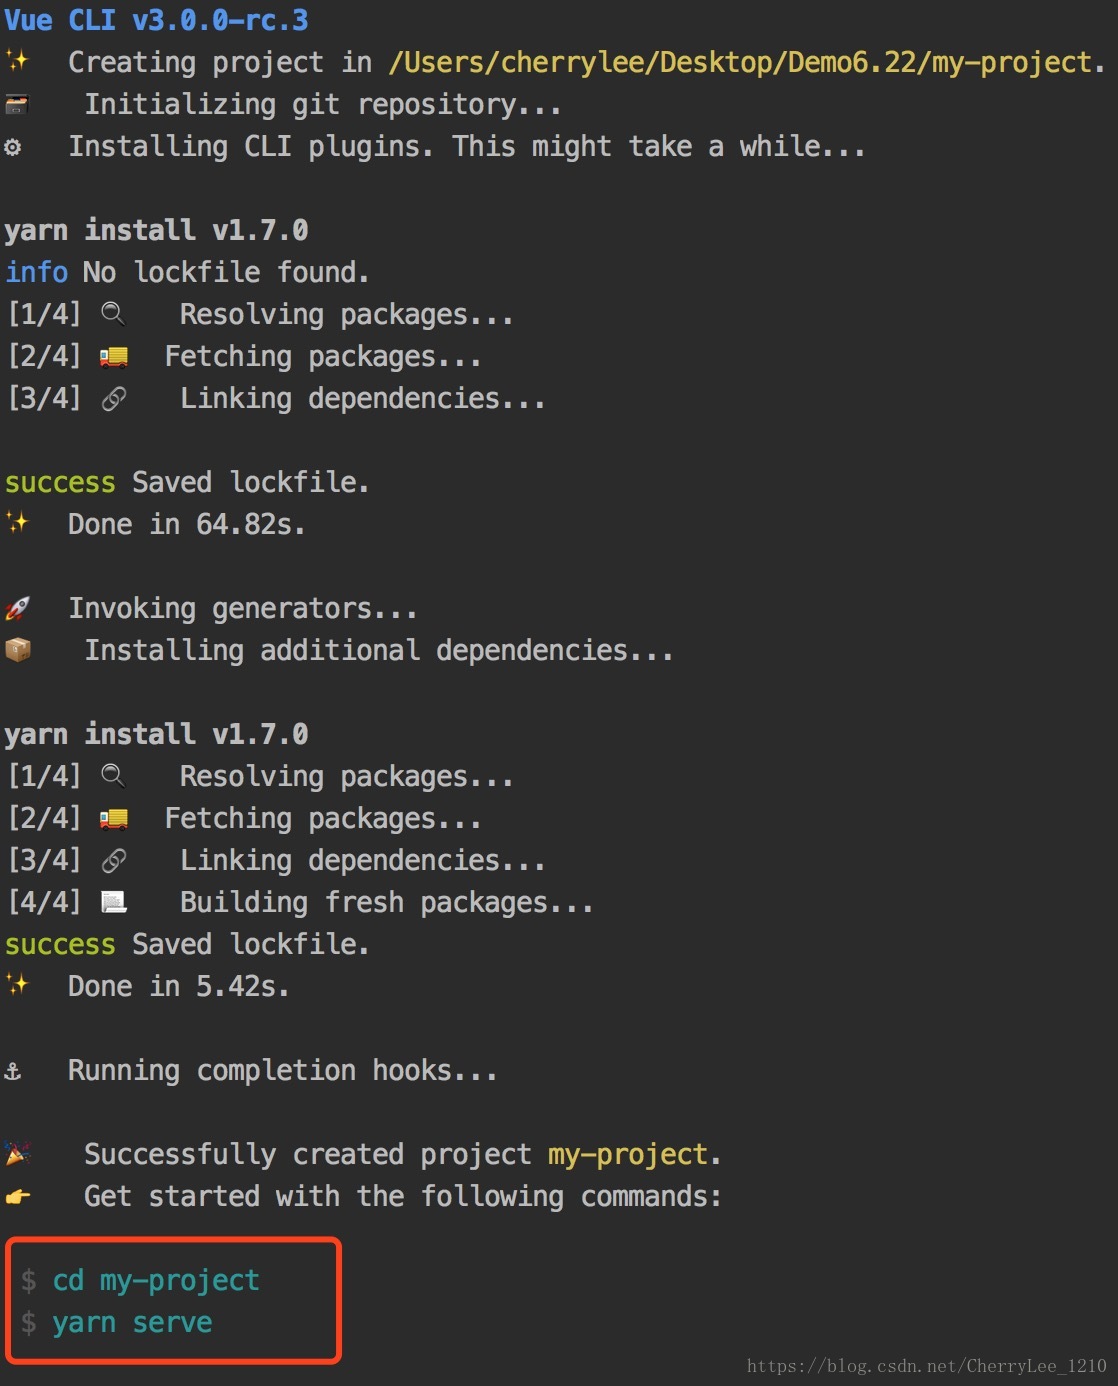Click the package box emoji beside 'Installing additional dependencies'
The height and width of the screenshot is (1386, 1118).
[18, 650]
